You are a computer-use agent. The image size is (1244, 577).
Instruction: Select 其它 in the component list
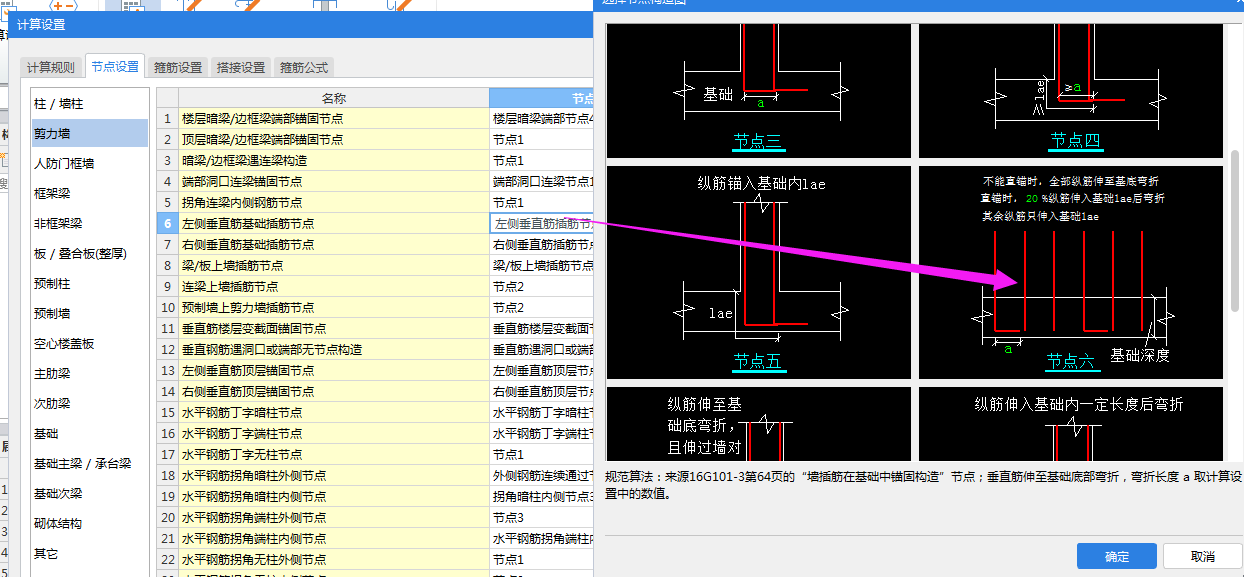point(90,553)
